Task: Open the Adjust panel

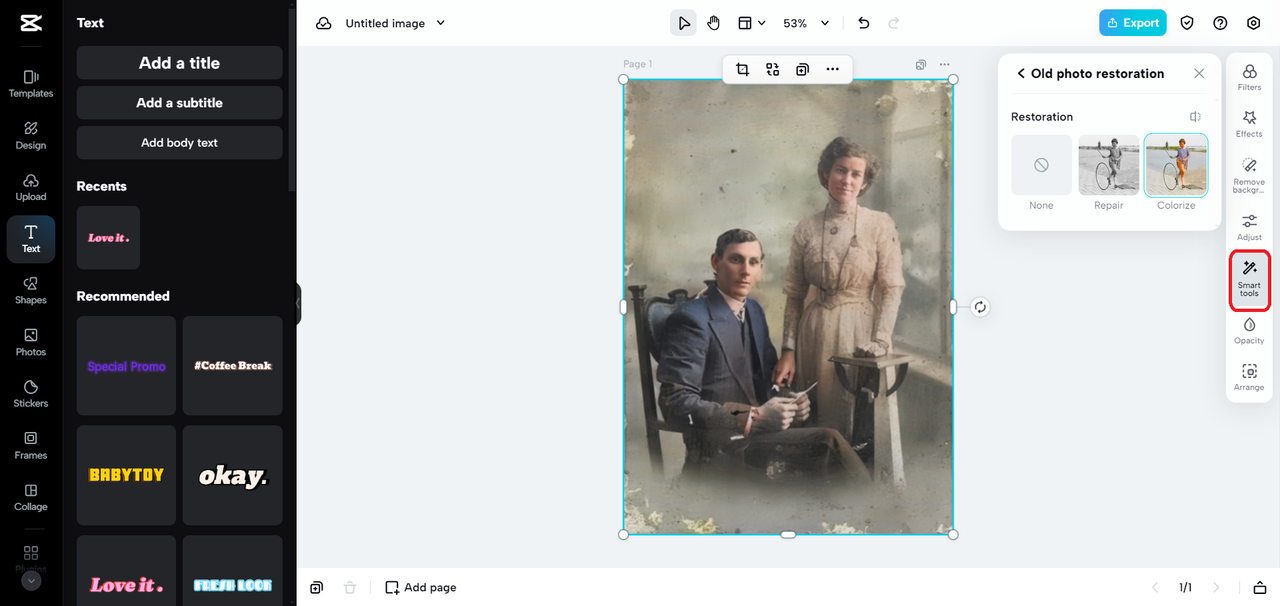Action: coord(1249,227)
